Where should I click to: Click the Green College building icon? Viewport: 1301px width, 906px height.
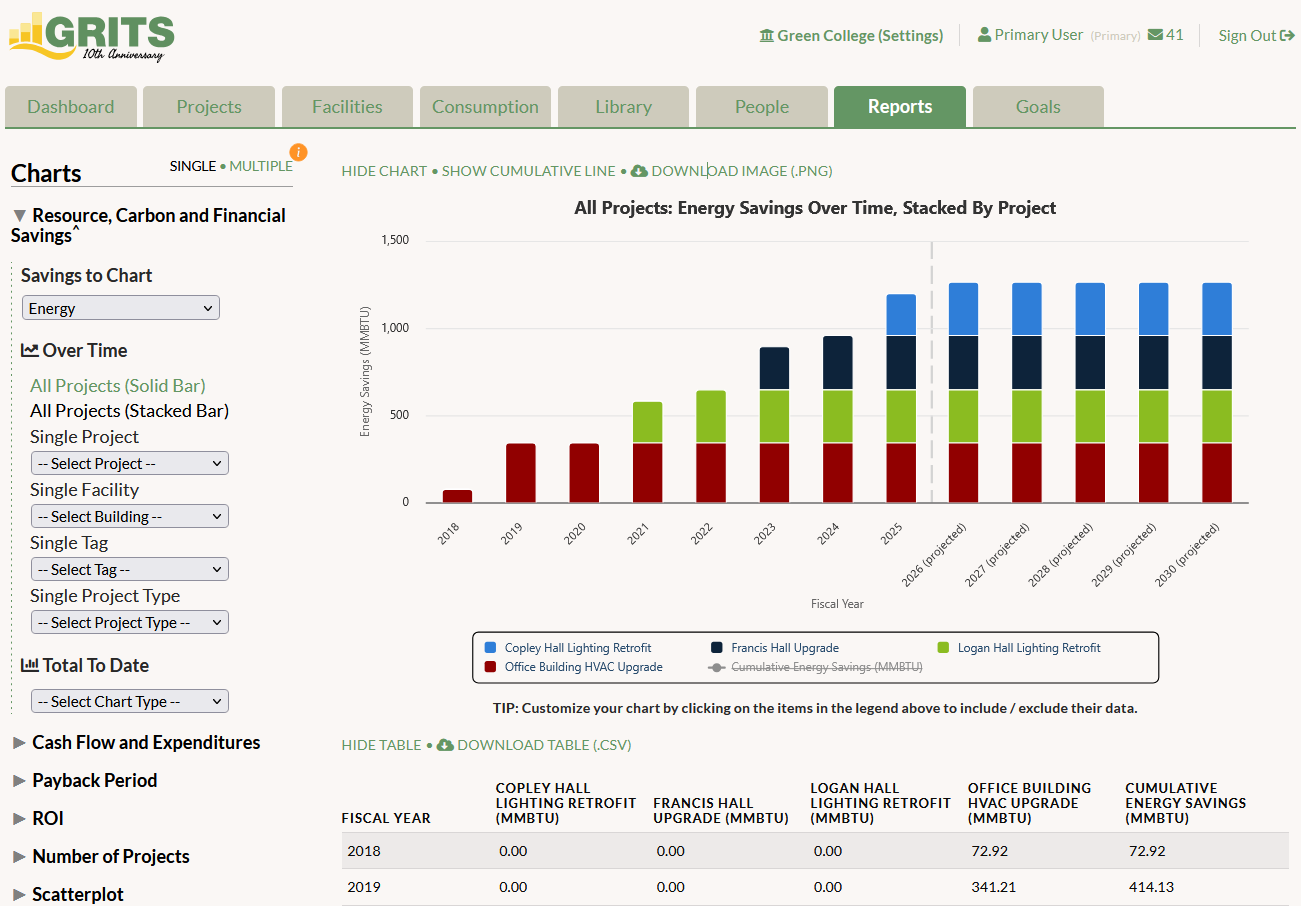click(x=767, y=36)
